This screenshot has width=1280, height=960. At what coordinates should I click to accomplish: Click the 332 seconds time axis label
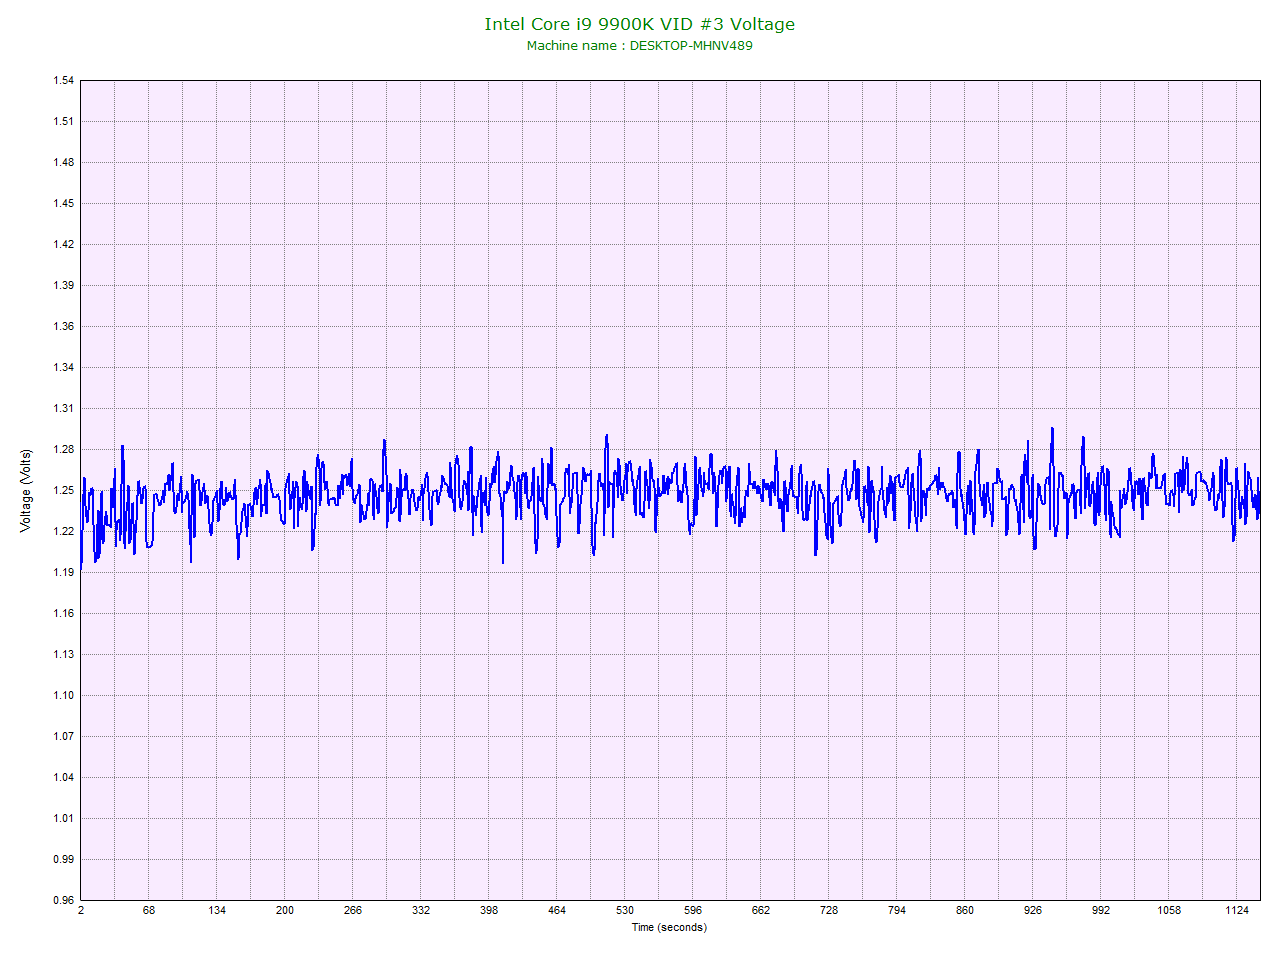click(421, 911)
